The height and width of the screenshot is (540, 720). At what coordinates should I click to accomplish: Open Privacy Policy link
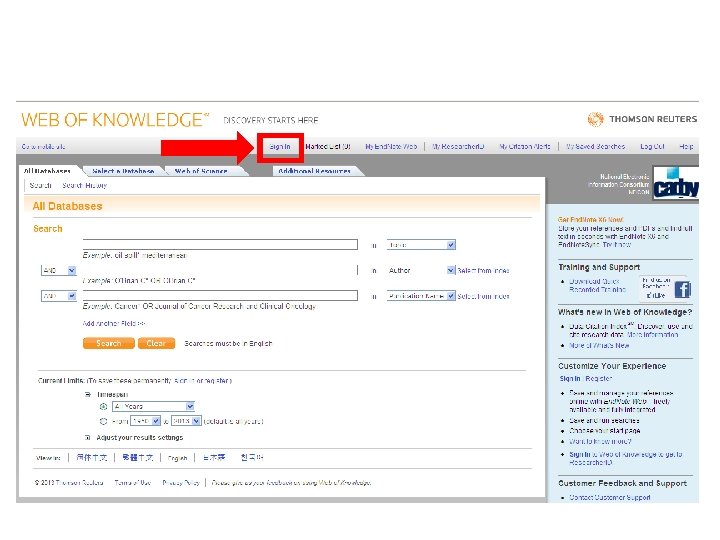[181, 483]
